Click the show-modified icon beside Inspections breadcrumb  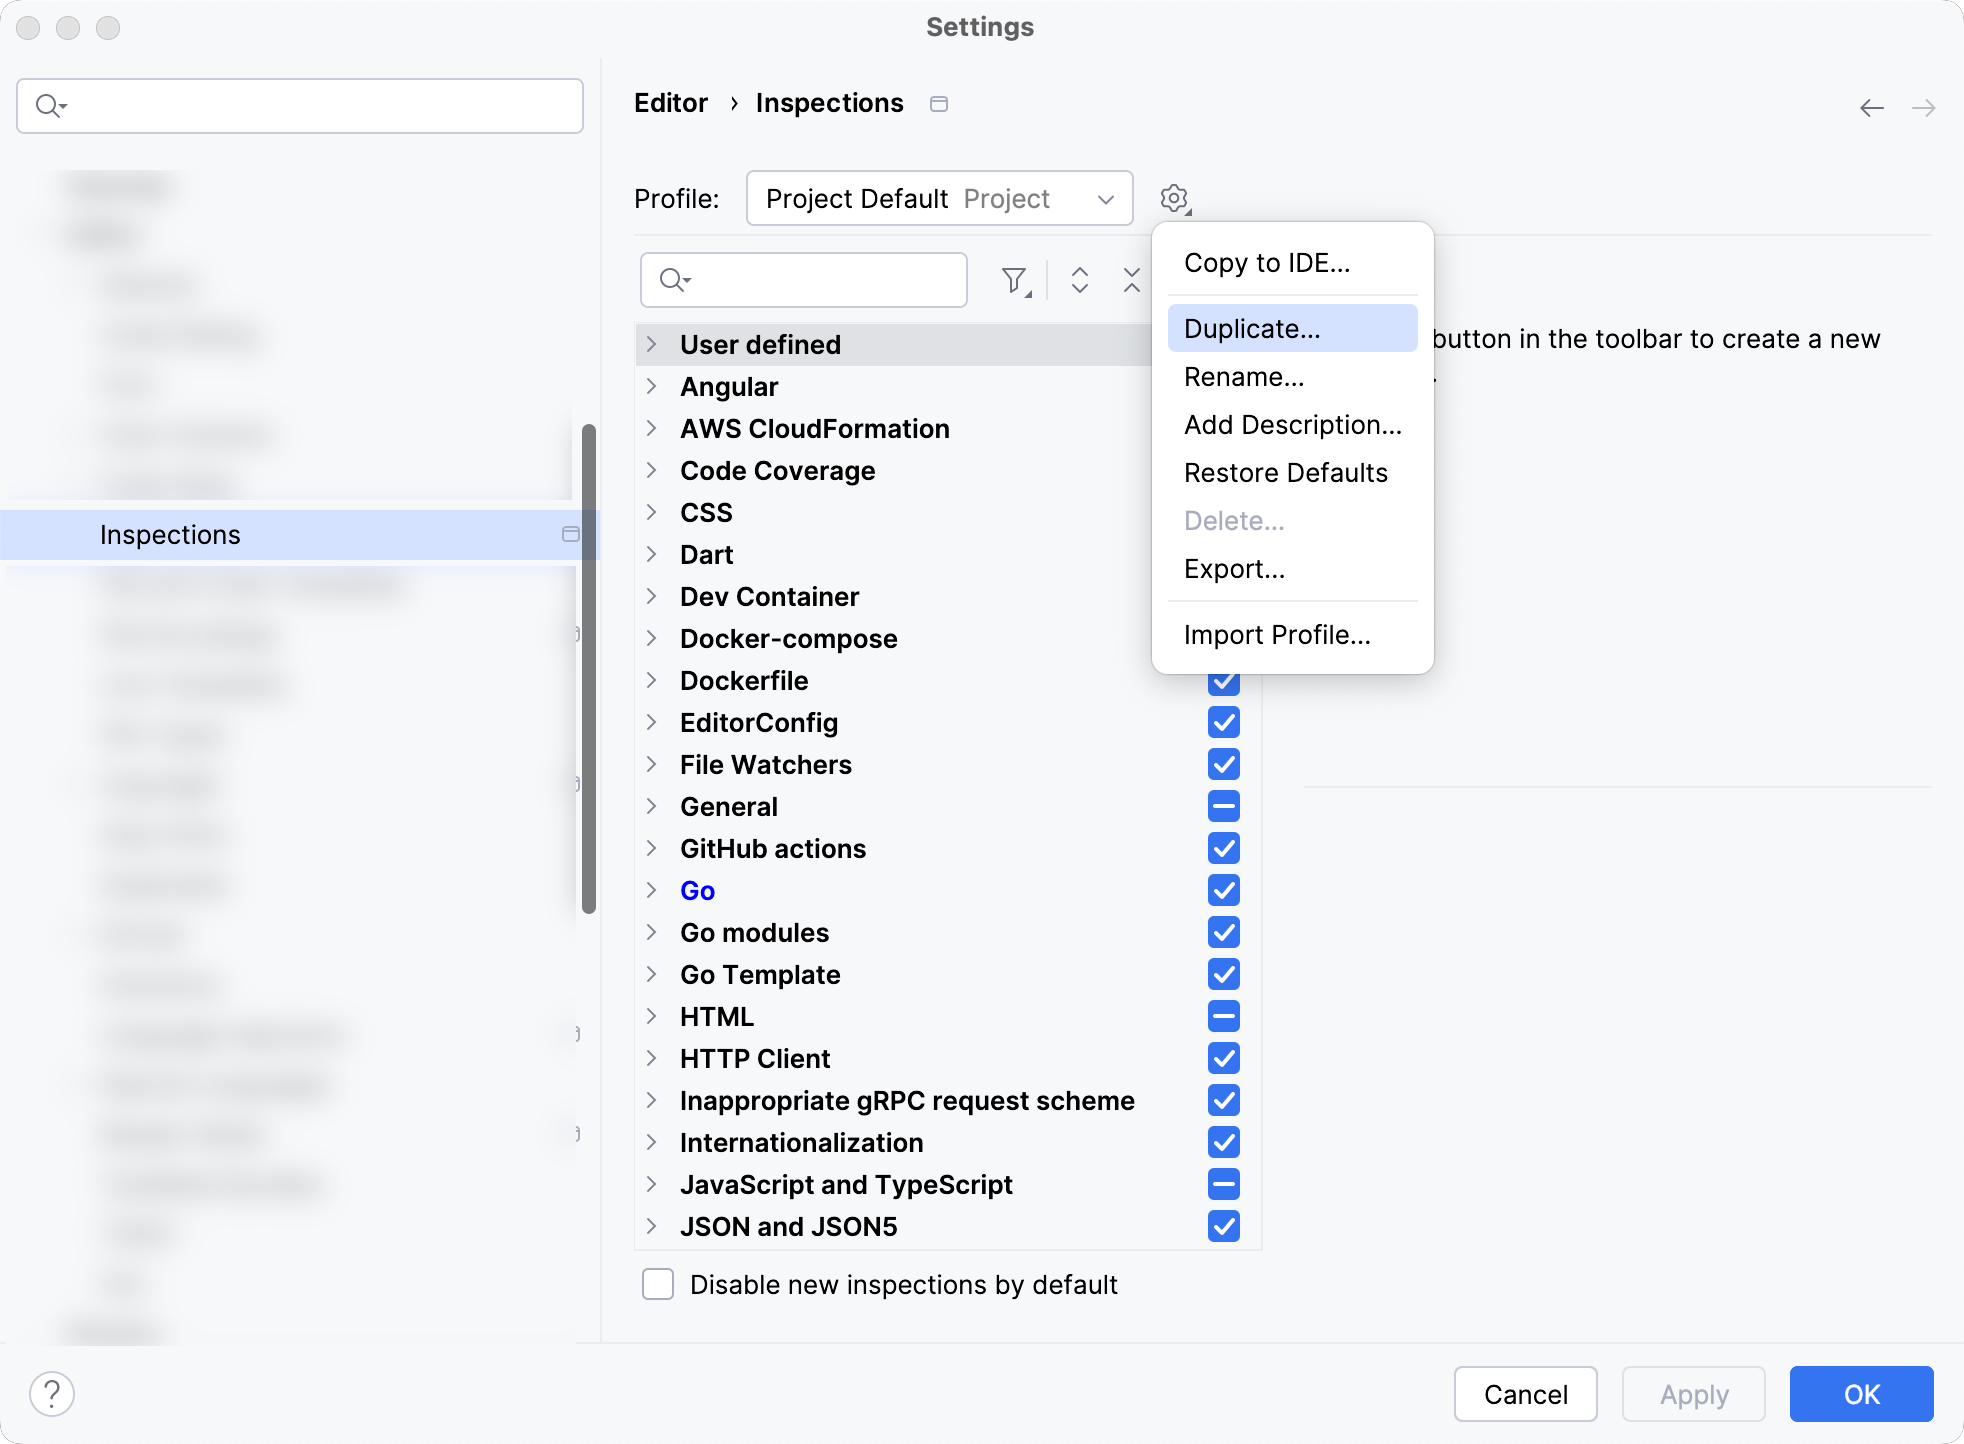939,103
